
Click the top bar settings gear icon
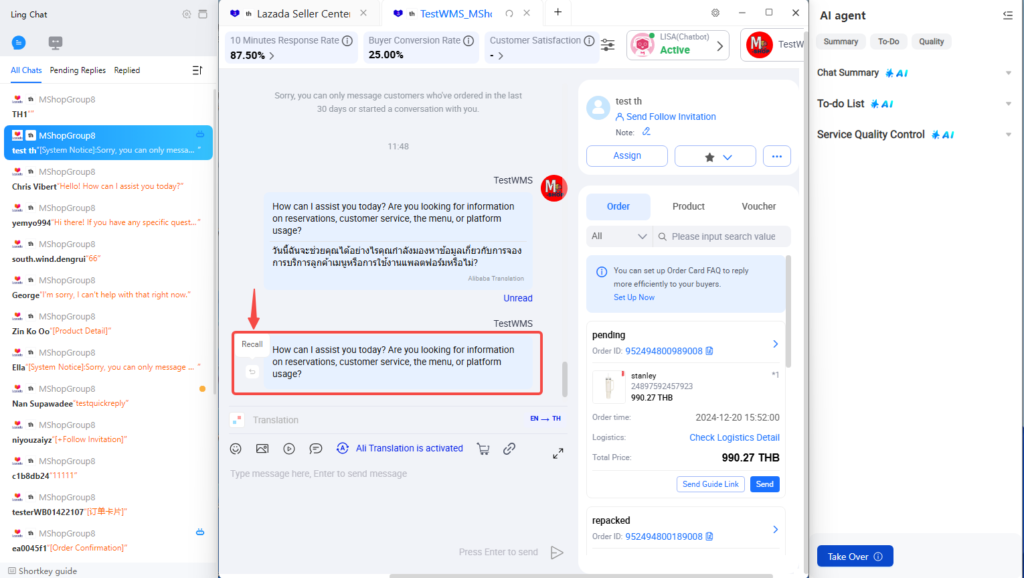point(715,12)
